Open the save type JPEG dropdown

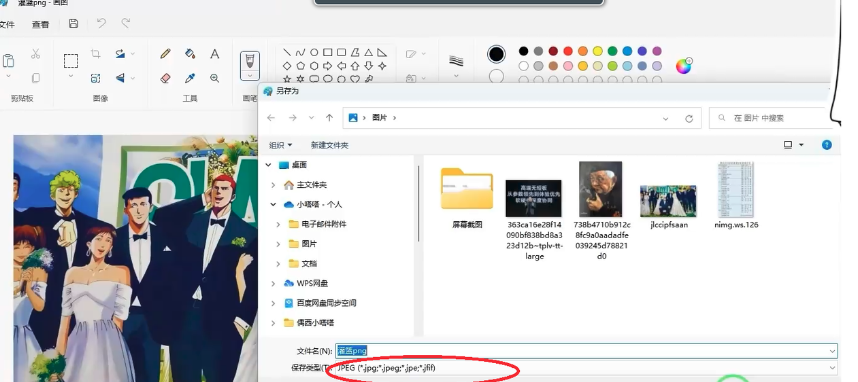(832, 368)
